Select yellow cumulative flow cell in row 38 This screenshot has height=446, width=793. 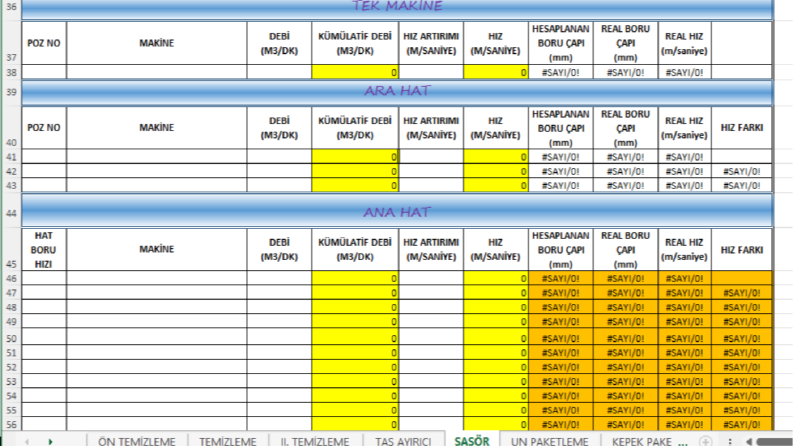(355, 72)
